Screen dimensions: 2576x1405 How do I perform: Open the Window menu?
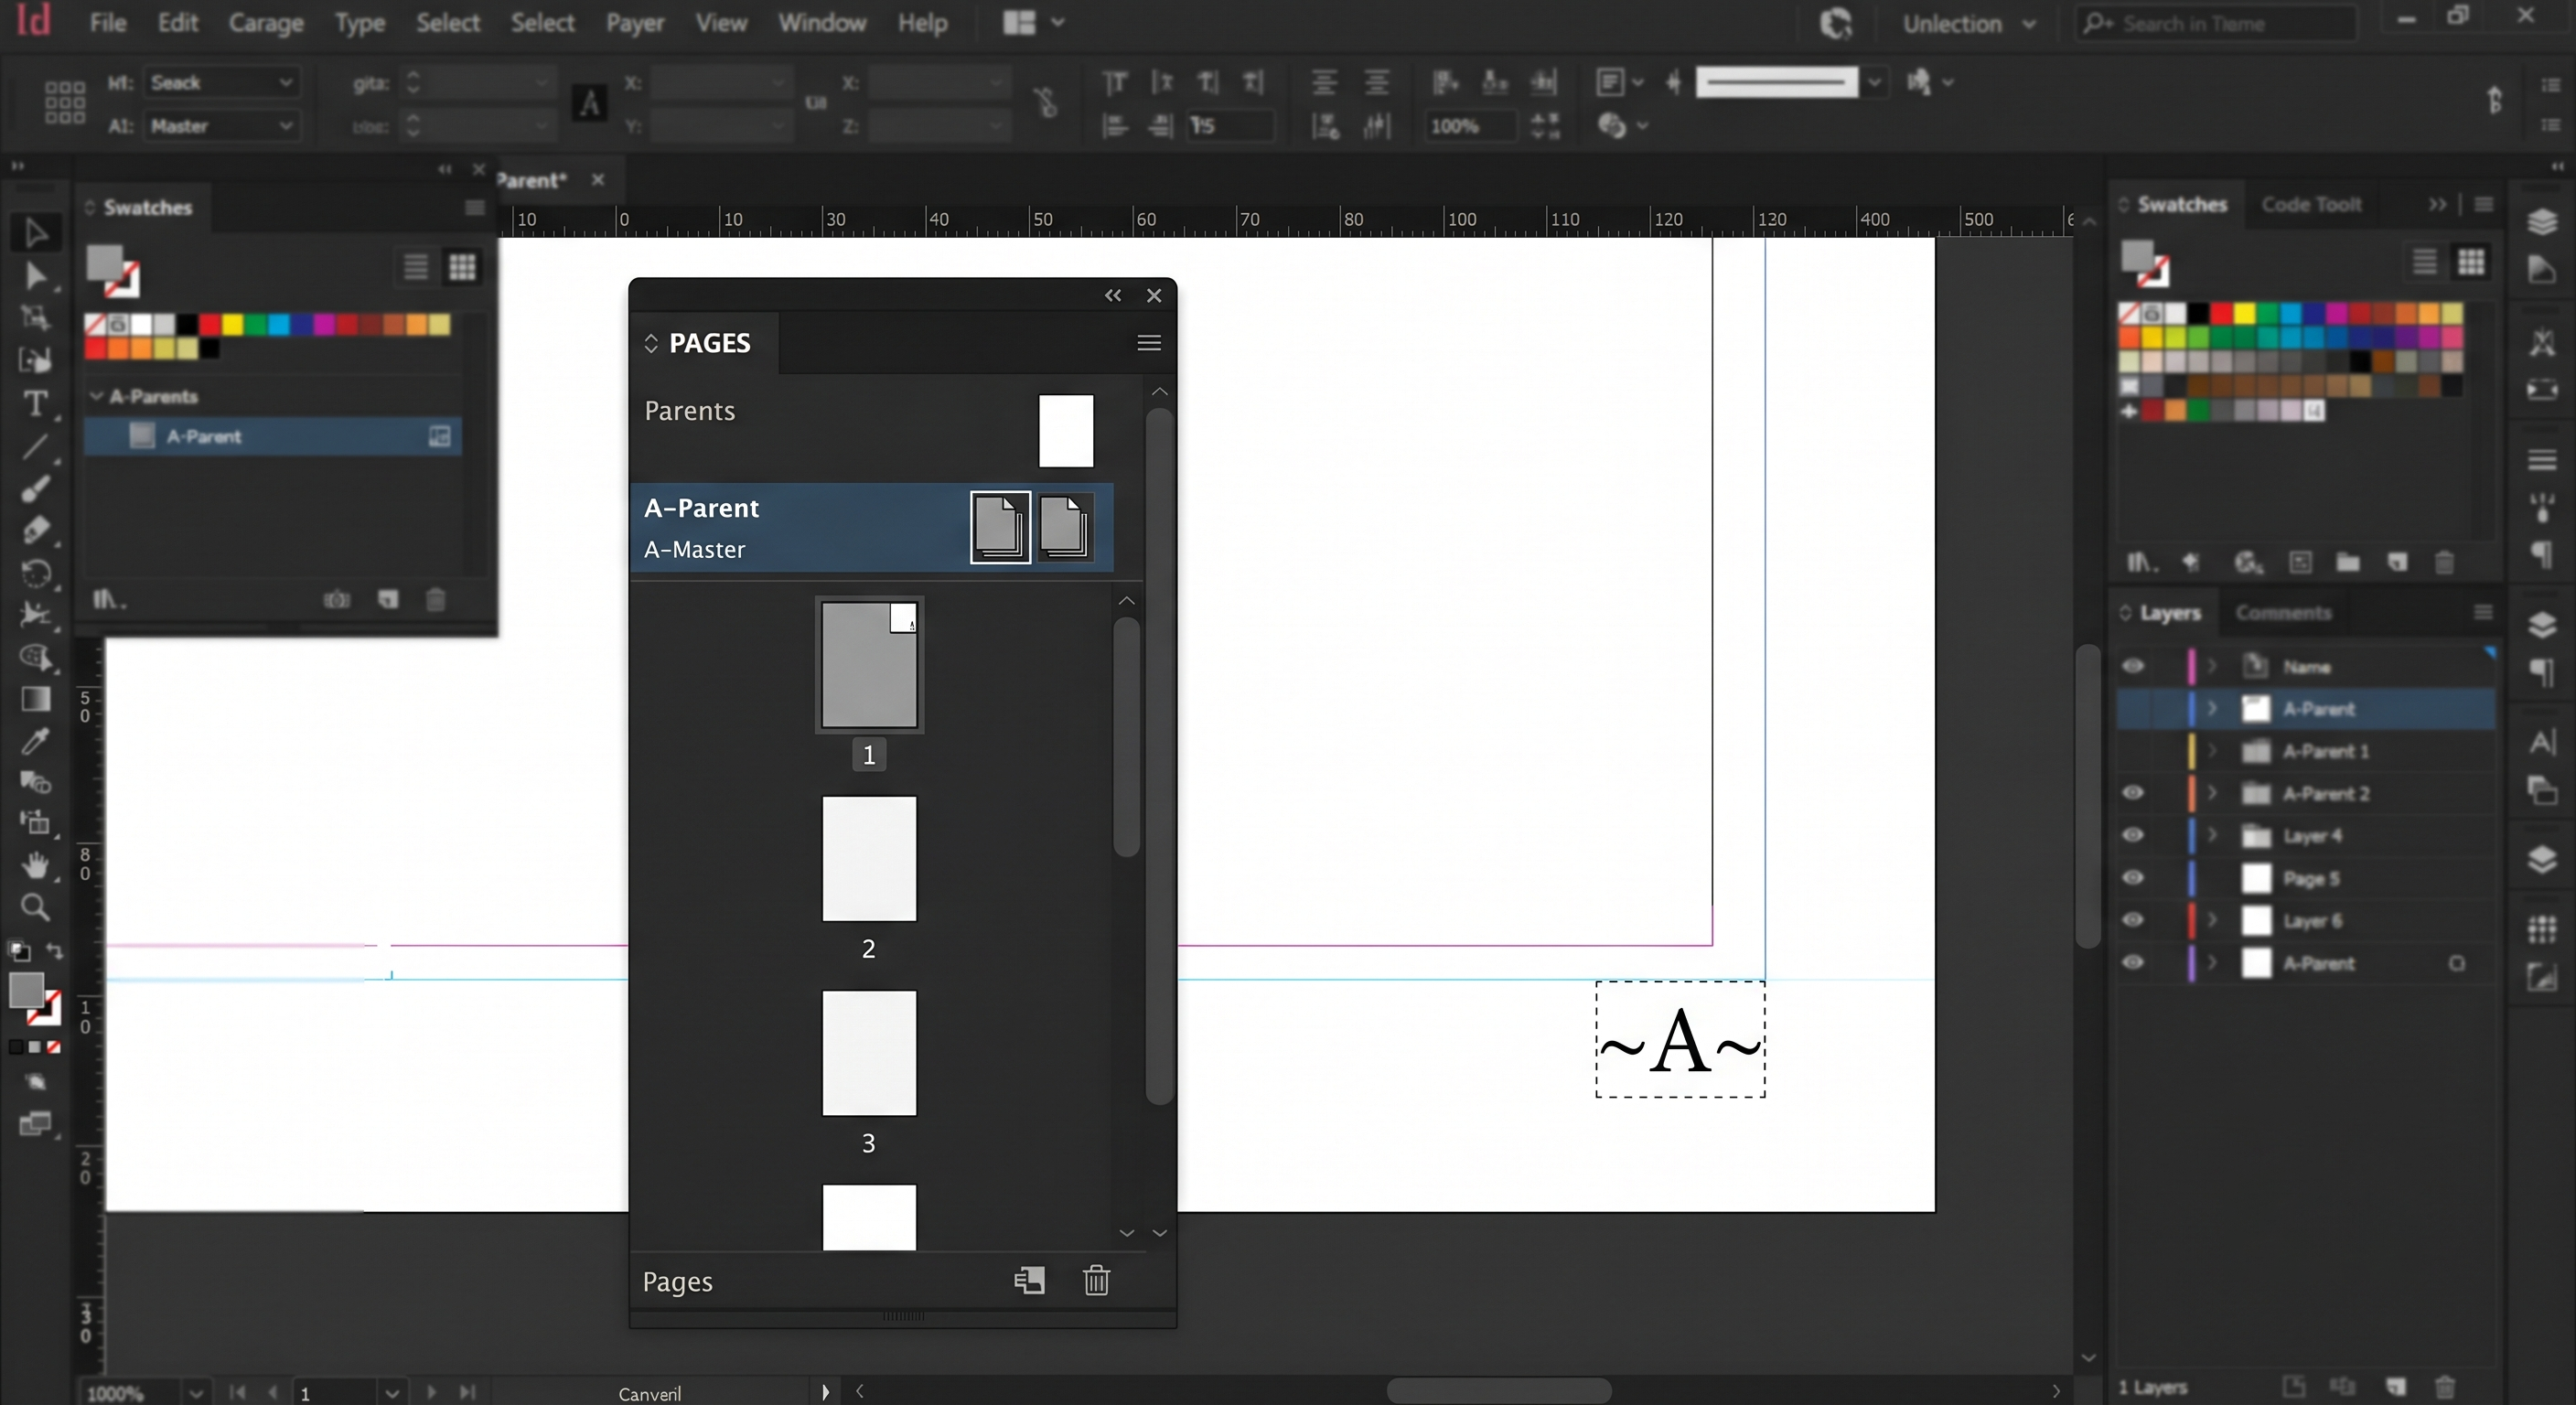pos(822,22)
